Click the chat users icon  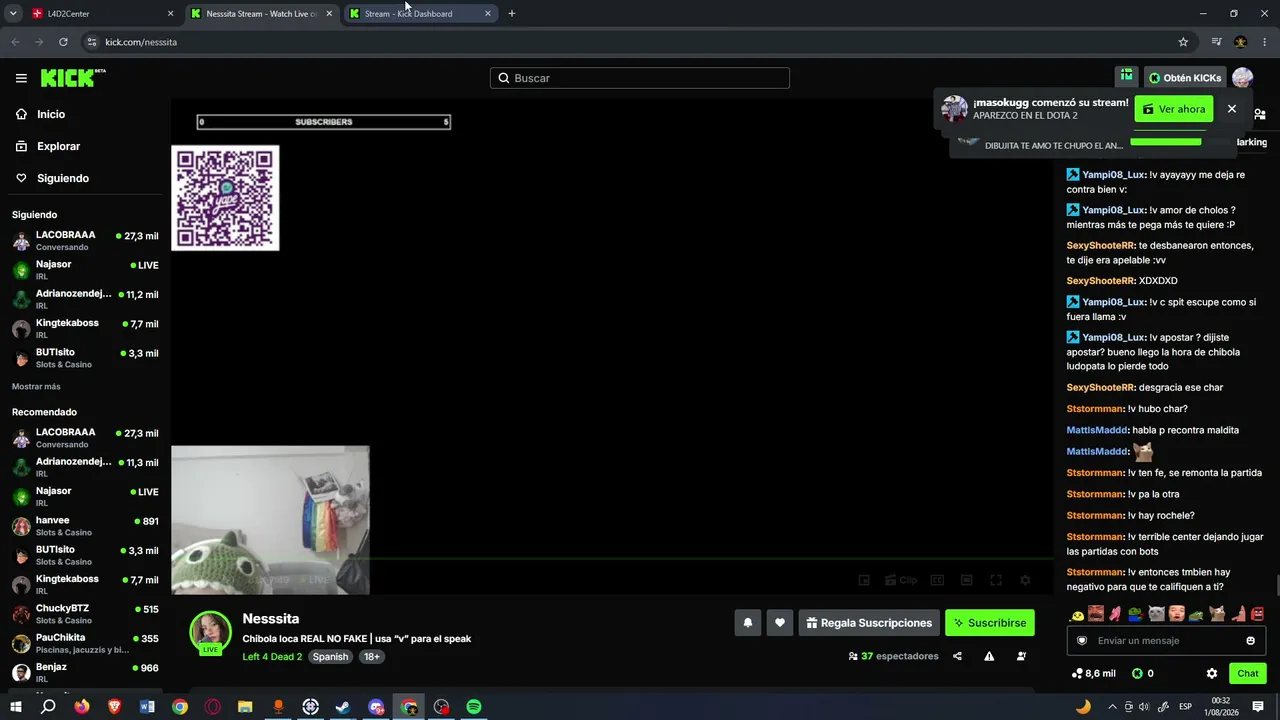coord(1259,115)
